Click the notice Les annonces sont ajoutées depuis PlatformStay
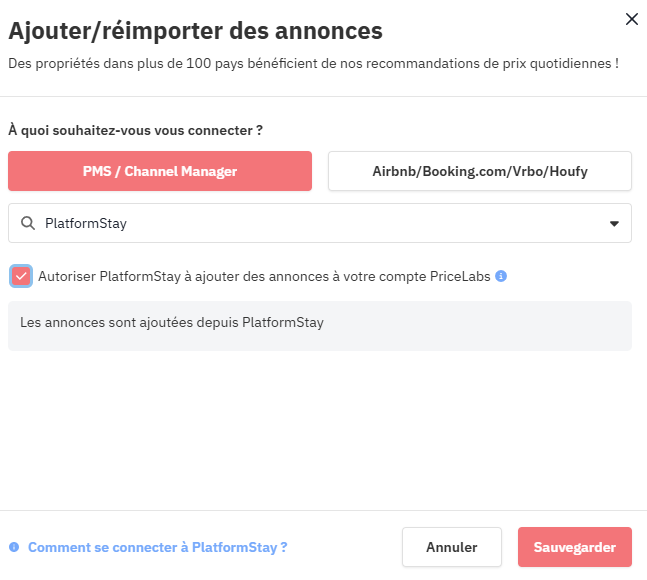The width and height of the screenshot is (647, 580). (172, 322)
